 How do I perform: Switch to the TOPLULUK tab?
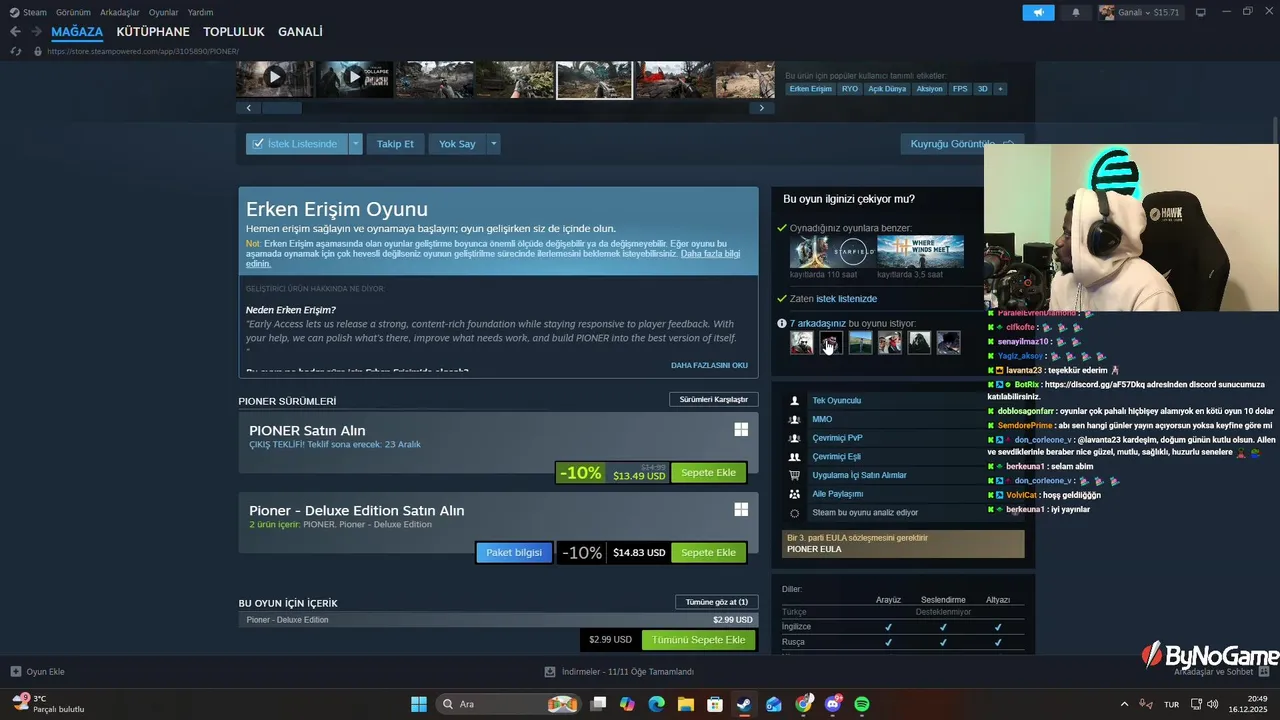pos(234,32)
